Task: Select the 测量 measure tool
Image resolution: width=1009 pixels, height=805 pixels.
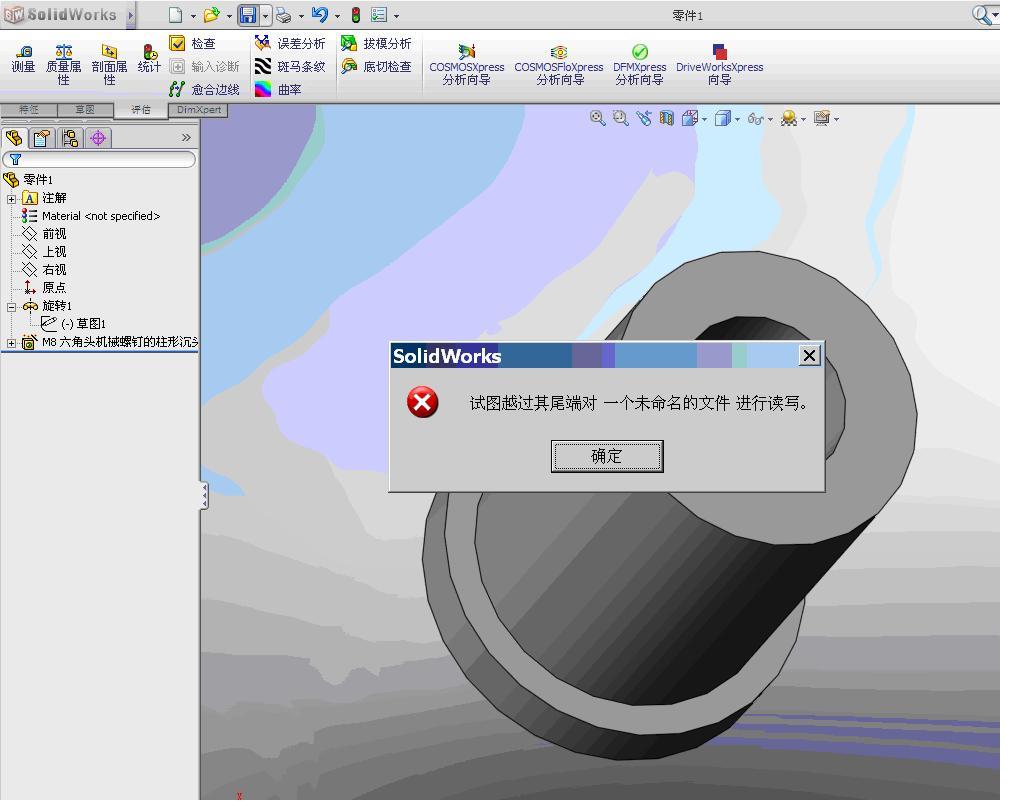Action: [x=23, y=59]
